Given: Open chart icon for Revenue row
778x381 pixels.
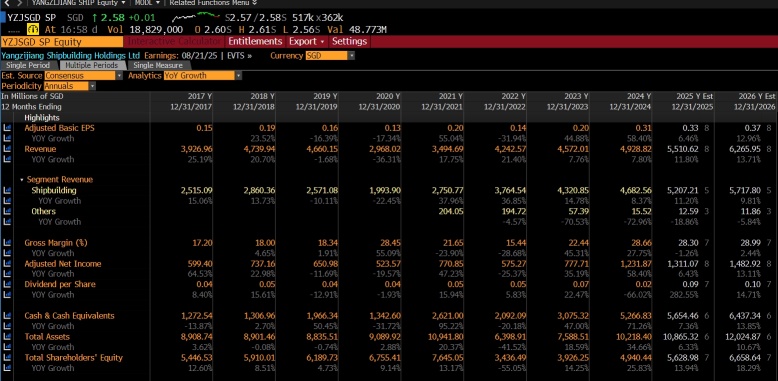Looking at the screenshot, I should coord(7,149).
